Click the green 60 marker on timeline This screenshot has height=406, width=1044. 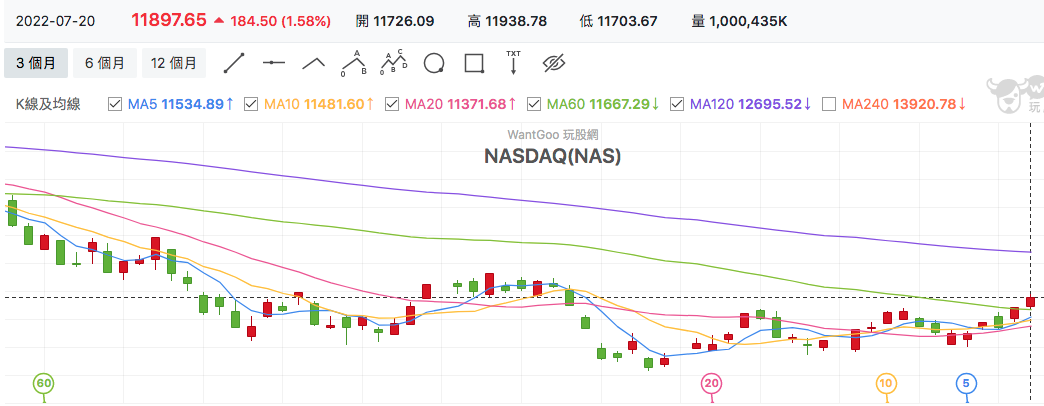click(44, 384)
